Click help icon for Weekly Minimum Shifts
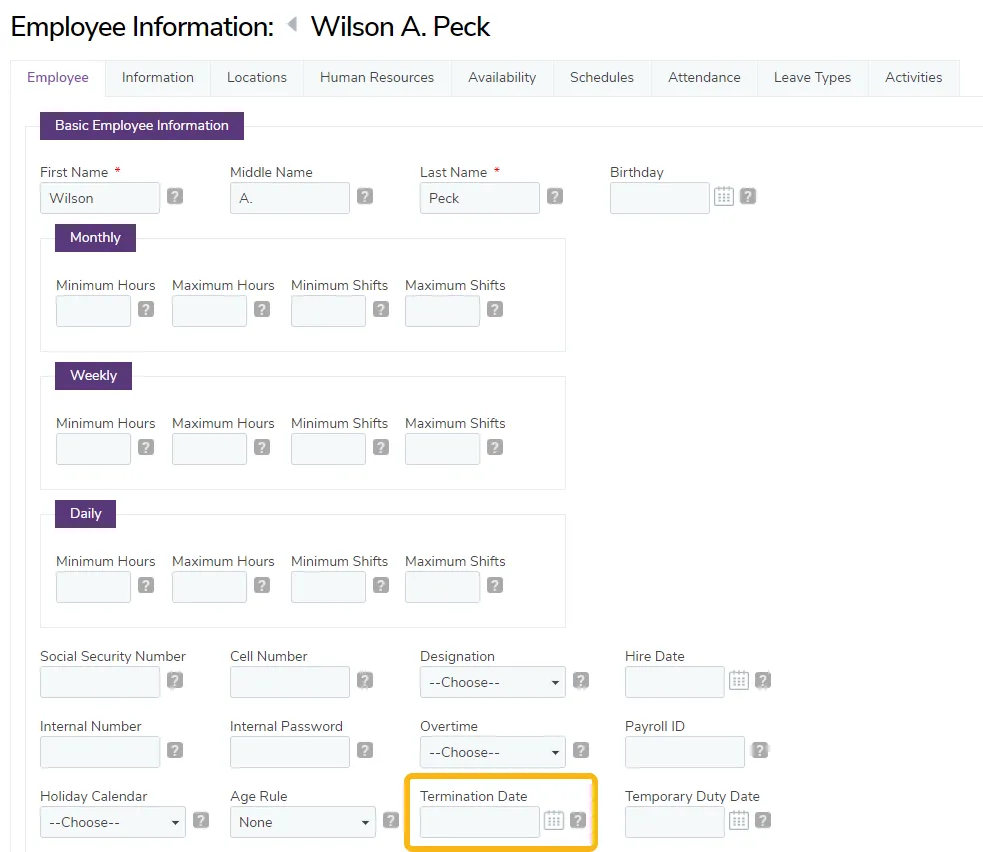The width and height of the screenshot is (983, 852). pyautogui.click(x=381, y=447)
